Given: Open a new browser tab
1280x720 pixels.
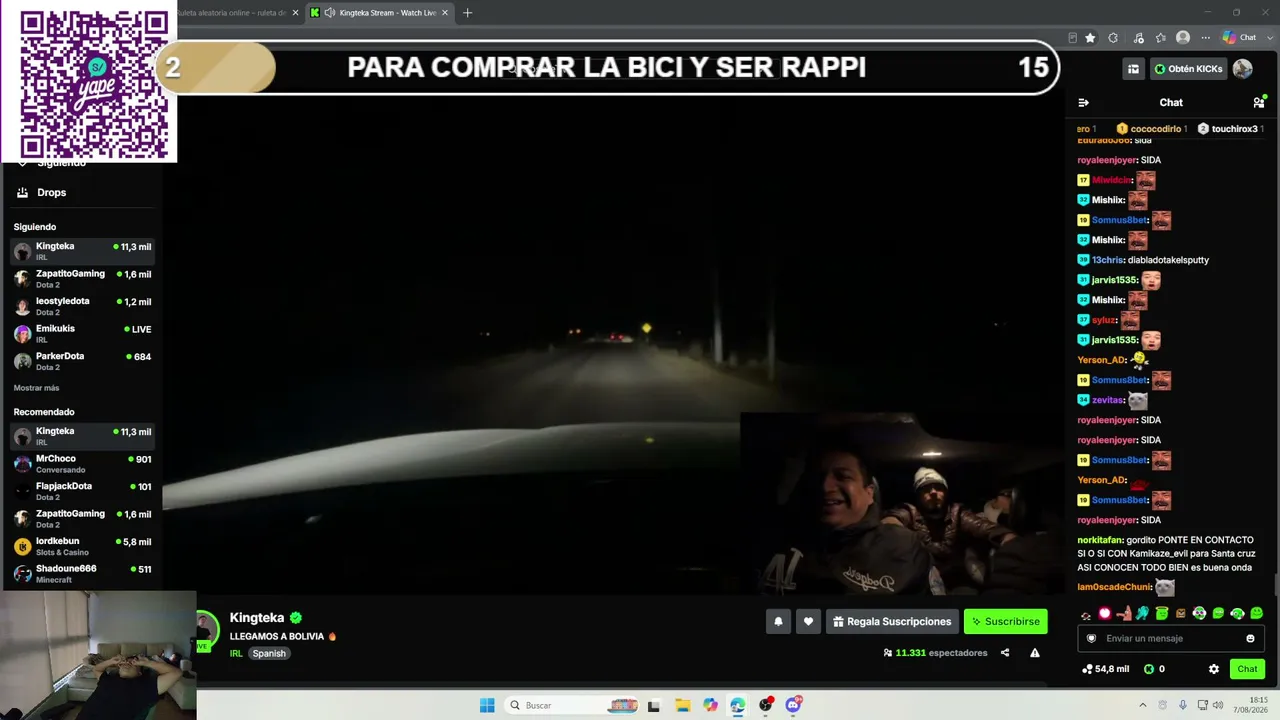Looking at the screenshot, I should tap(467, 13).
